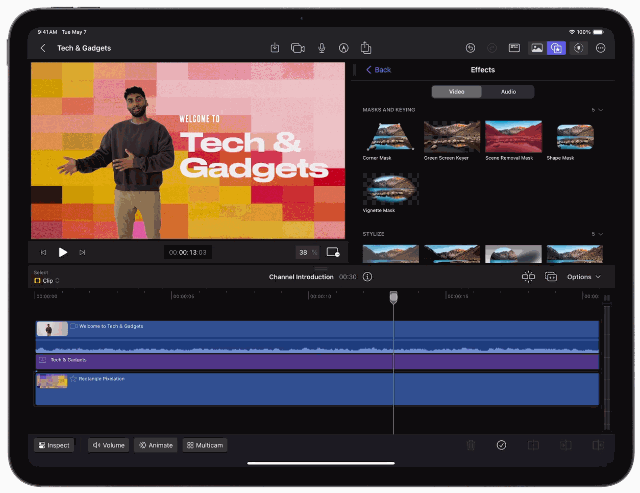The height and width of the screenshot is (493, 640).
Task: Tap the Wi-Fi icon in status bar
Action: [572, 32]
